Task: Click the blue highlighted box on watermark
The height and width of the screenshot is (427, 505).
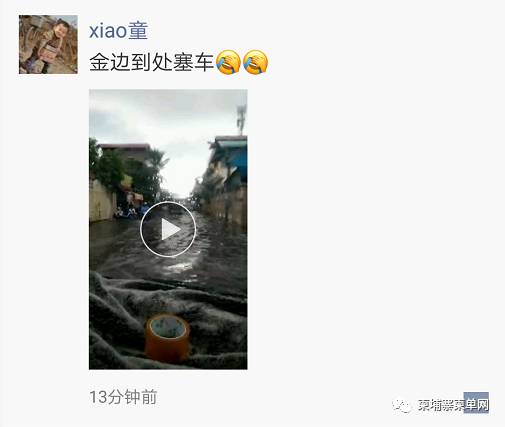Action: pyautogui.click(x=476, y=403)
